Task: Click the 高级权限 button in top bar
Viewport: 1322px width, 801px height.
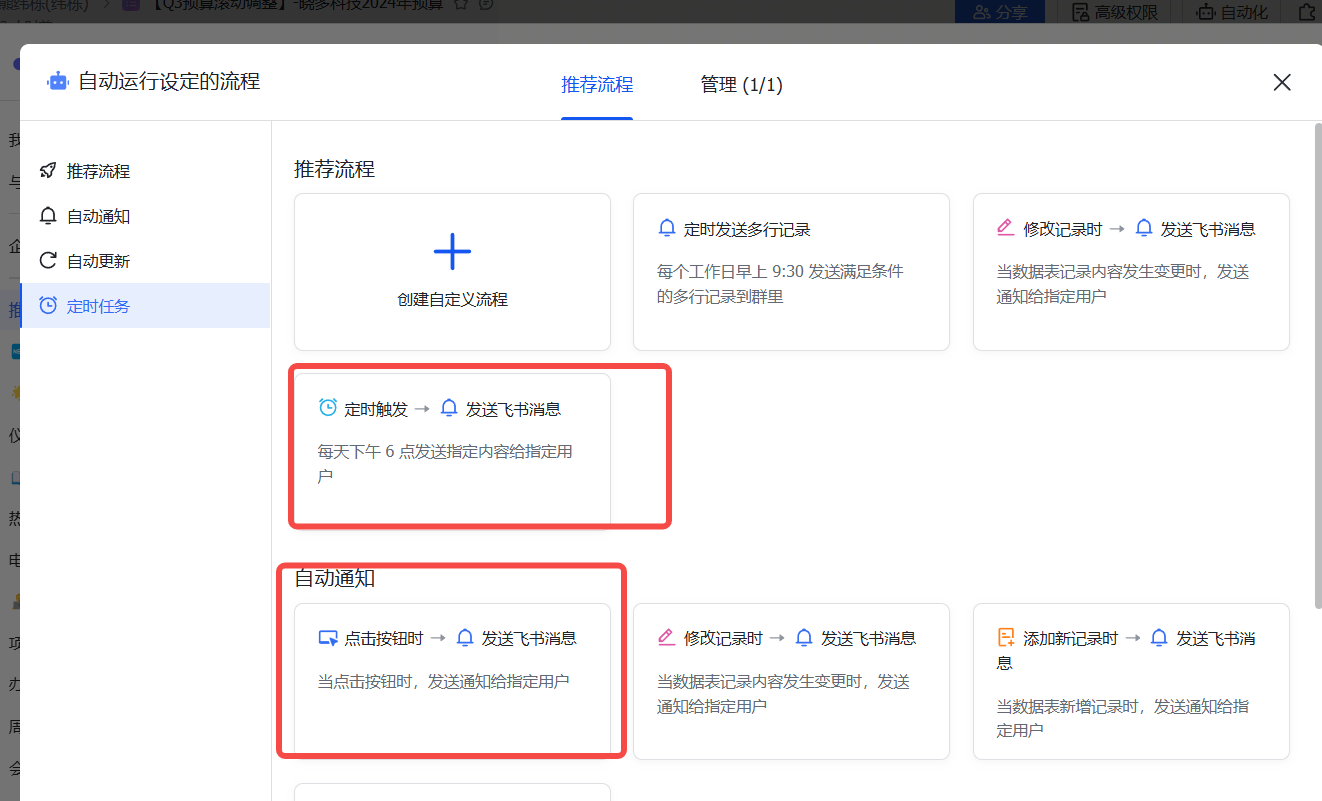Action: pos(1114,12)
